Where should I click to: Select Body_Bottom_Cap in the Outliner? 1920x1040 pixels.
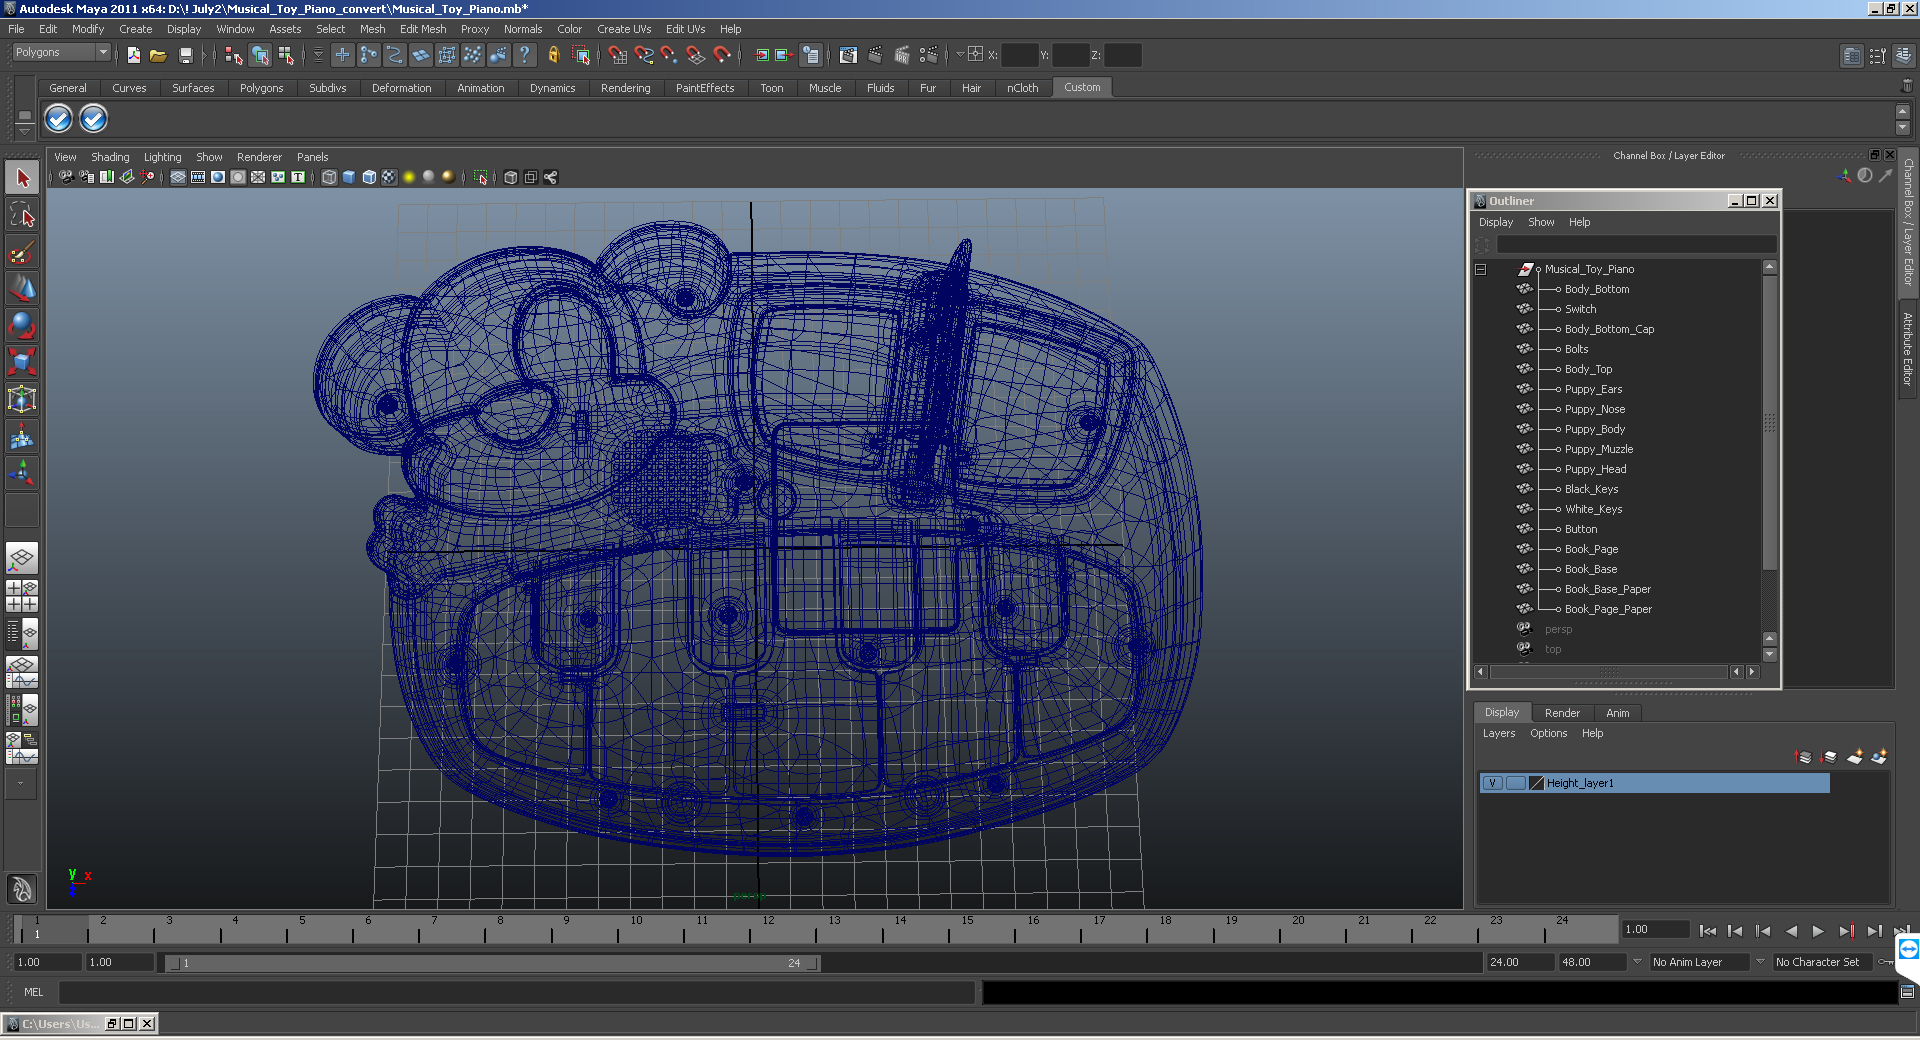pyautogui.click(x=1609, y=329)
